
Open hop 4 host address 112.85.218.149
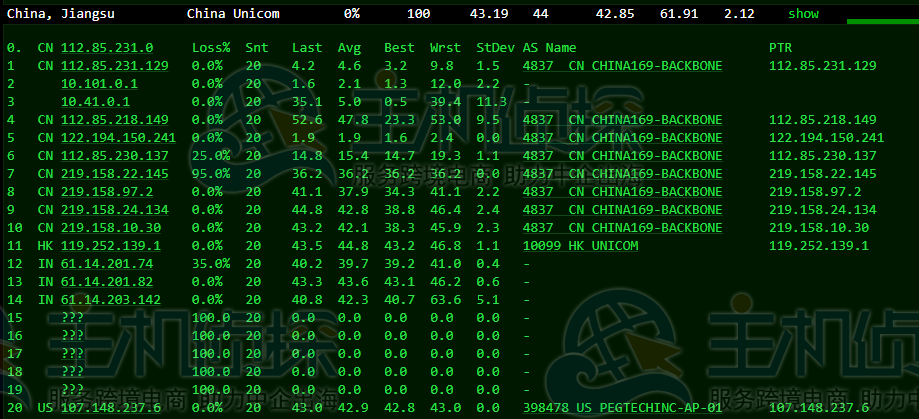click(x=114, y=120)
